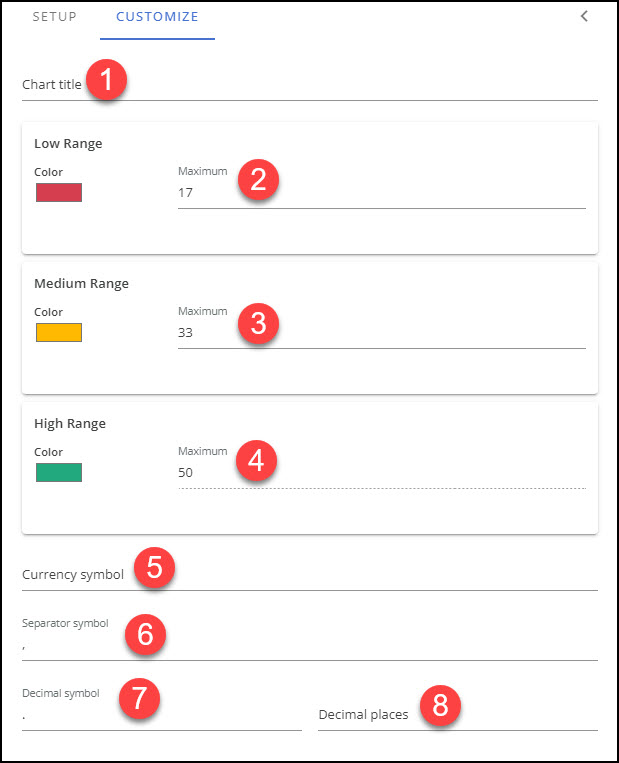Click the red callout badge numbered 5
The height and width of the screenshot is (763, 619).
pyautogui.click(x=155, y=568)
